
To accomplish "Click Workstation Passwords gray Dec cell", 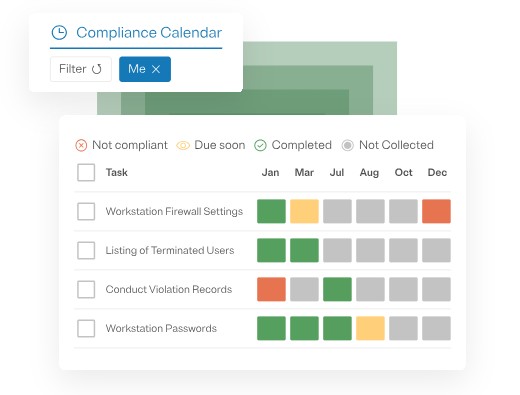I will [436, 328].
